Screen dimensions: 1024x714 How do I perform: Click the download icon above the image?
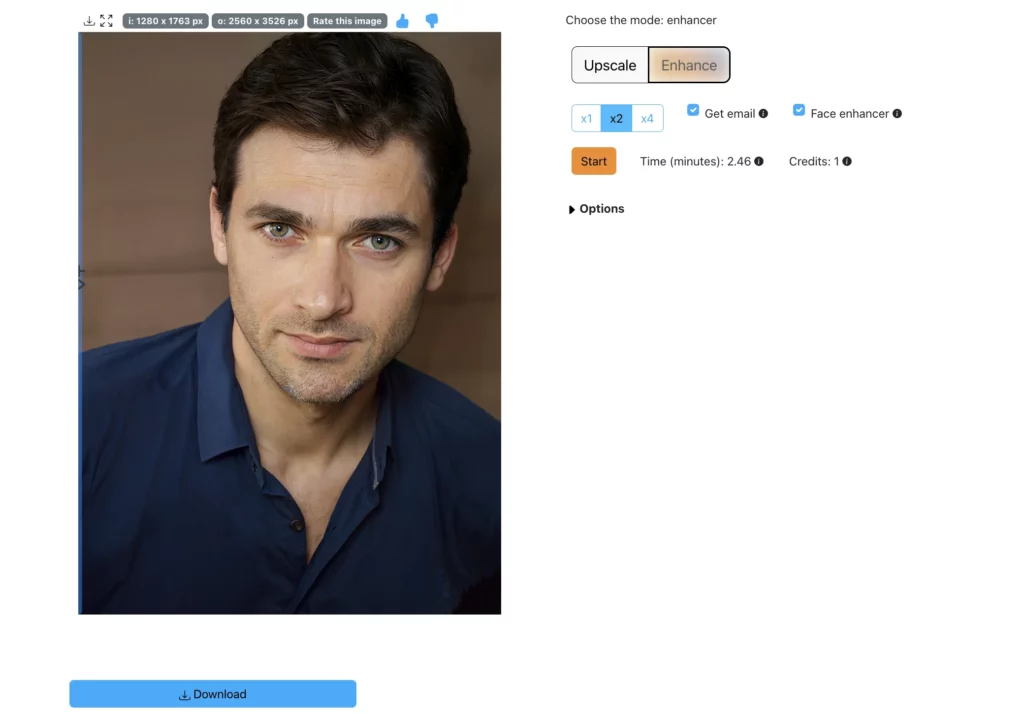click(89, 20)
